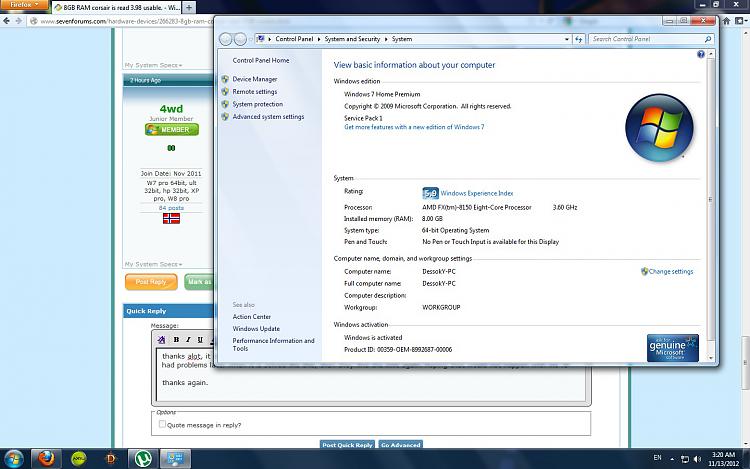The image size is (750, 469).
Task: Click the Control Panel forward arrow button
Action: [241, 39]
